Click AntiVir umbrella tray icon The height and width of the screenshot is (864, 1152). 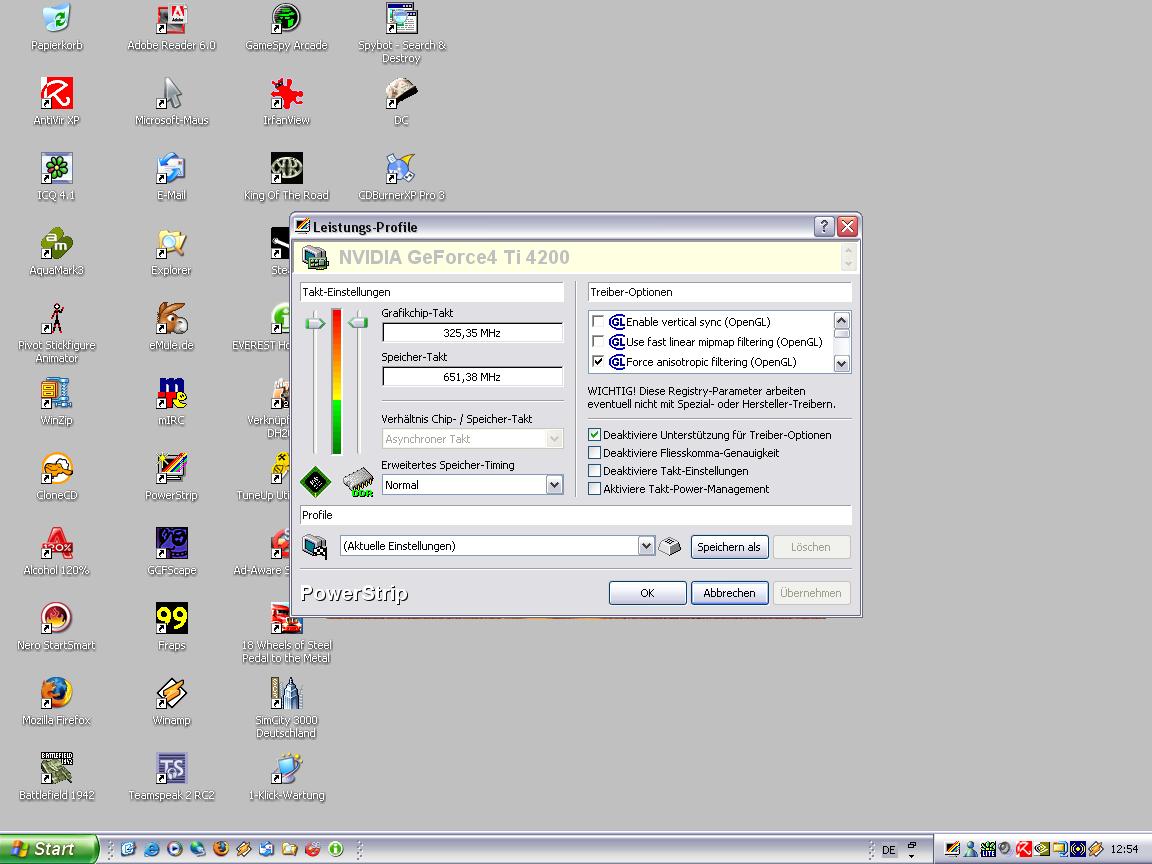(1023, 849)
